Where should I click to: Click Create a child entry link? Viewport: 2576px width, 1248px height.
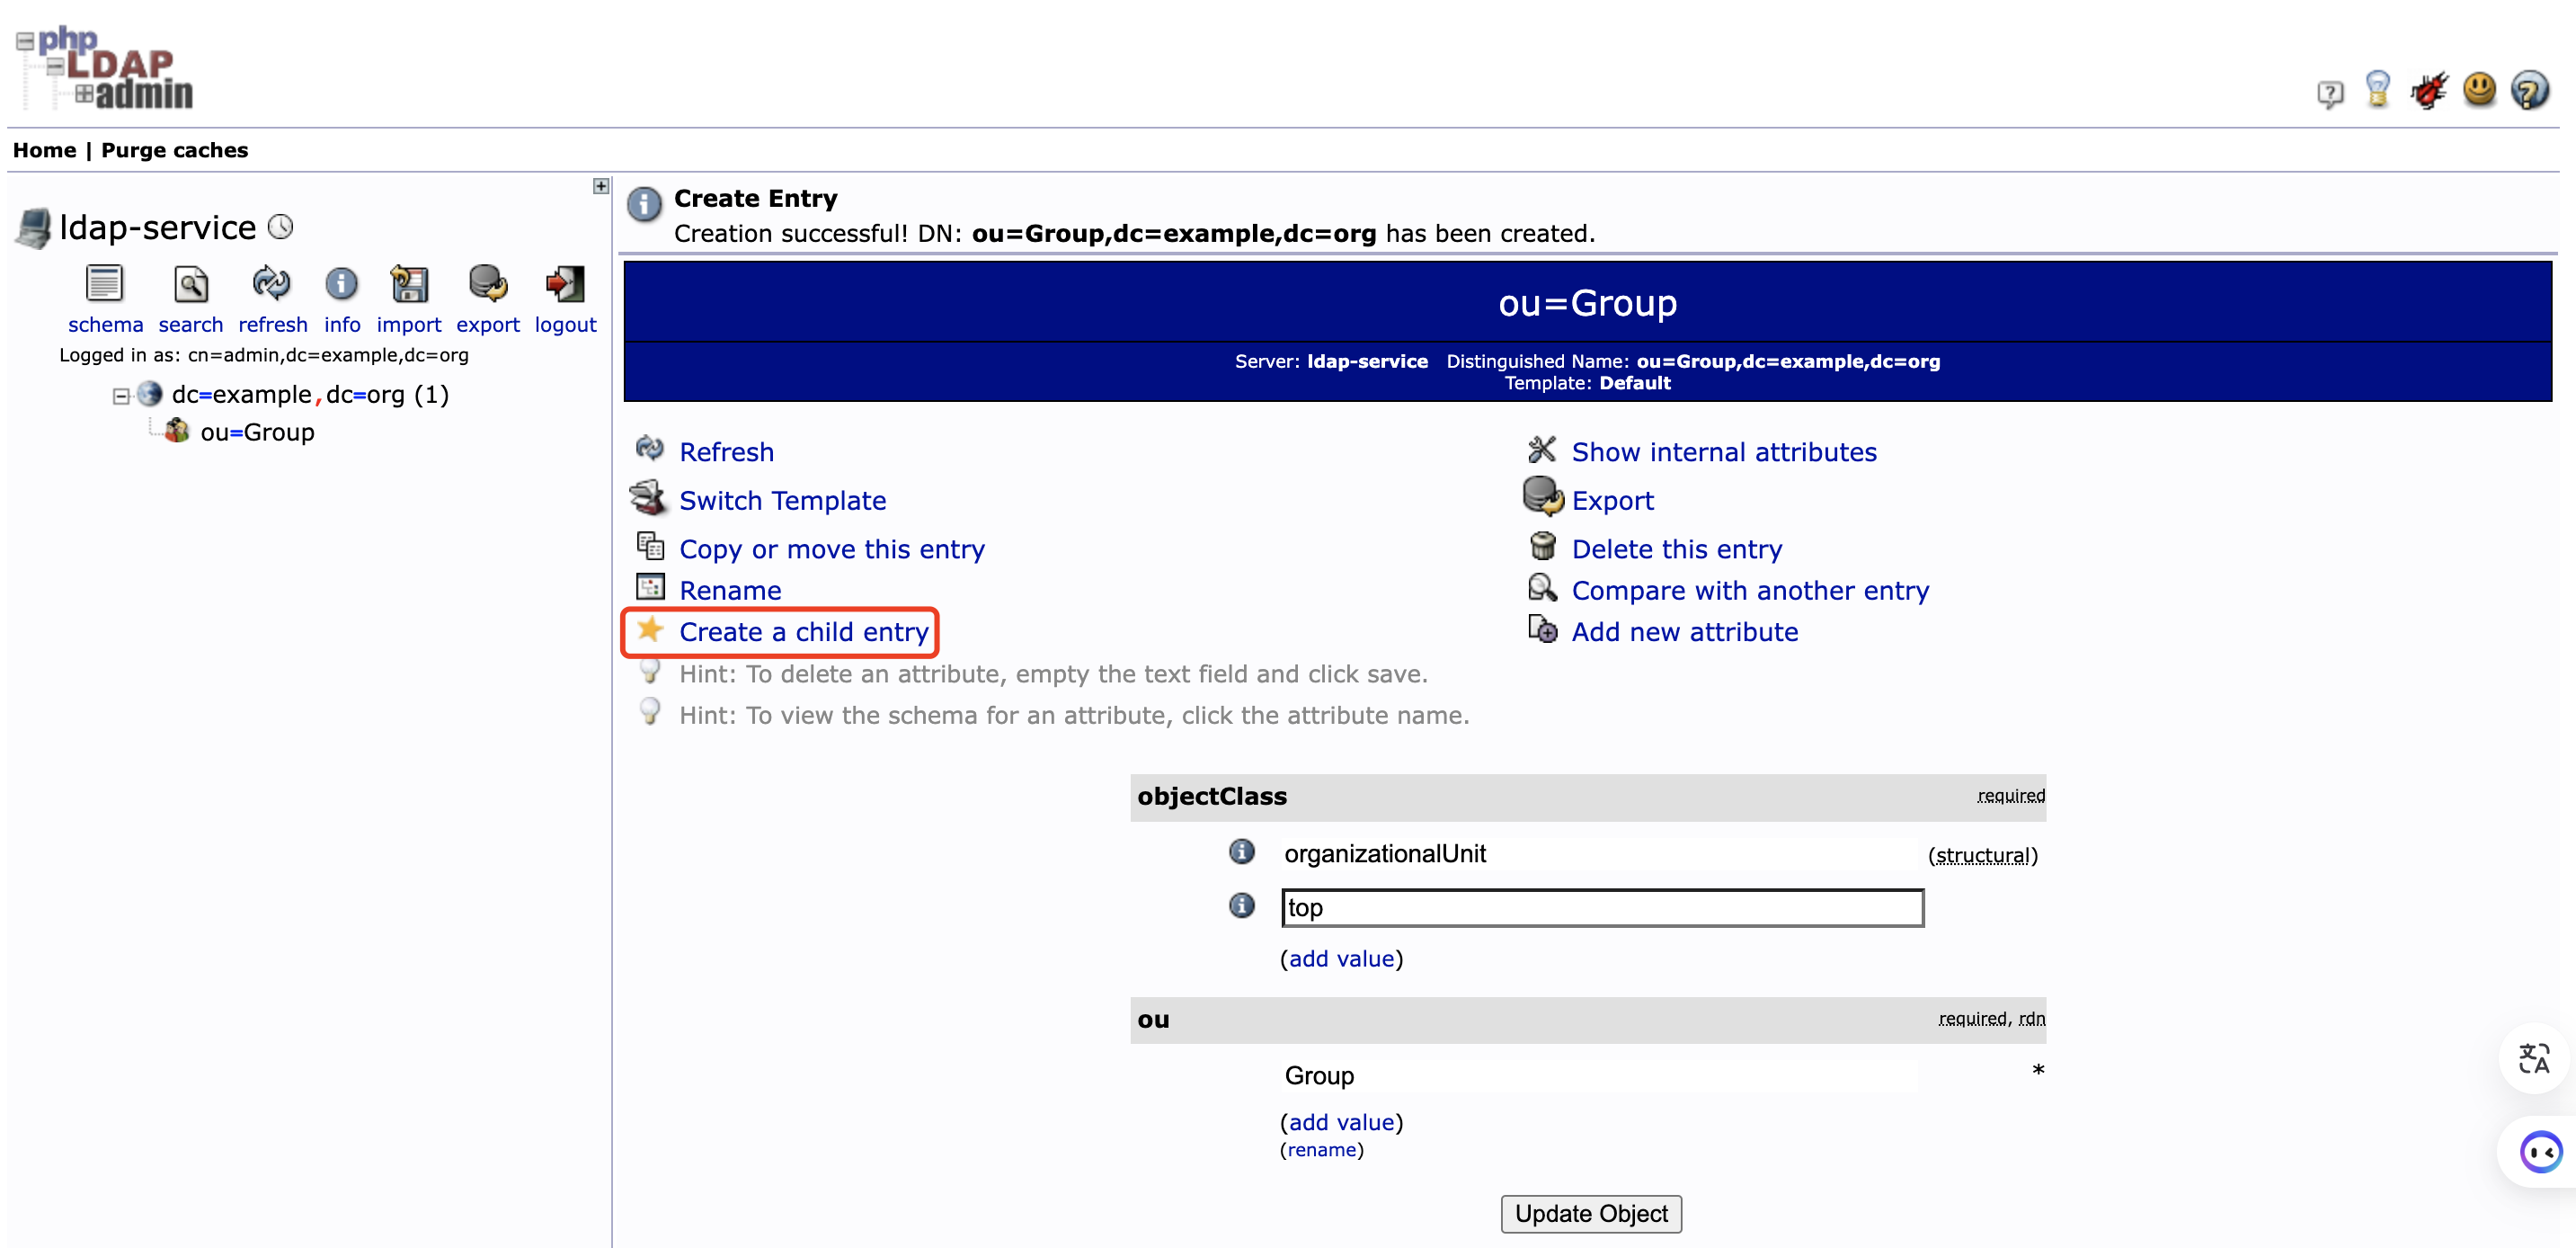coord(805,631)
